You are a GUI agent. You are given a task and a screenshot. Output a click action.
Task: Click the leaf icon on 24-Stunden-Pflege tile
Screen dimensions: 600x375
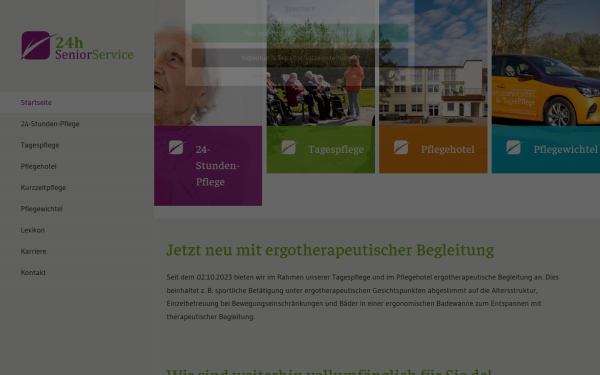coord(176,147)
